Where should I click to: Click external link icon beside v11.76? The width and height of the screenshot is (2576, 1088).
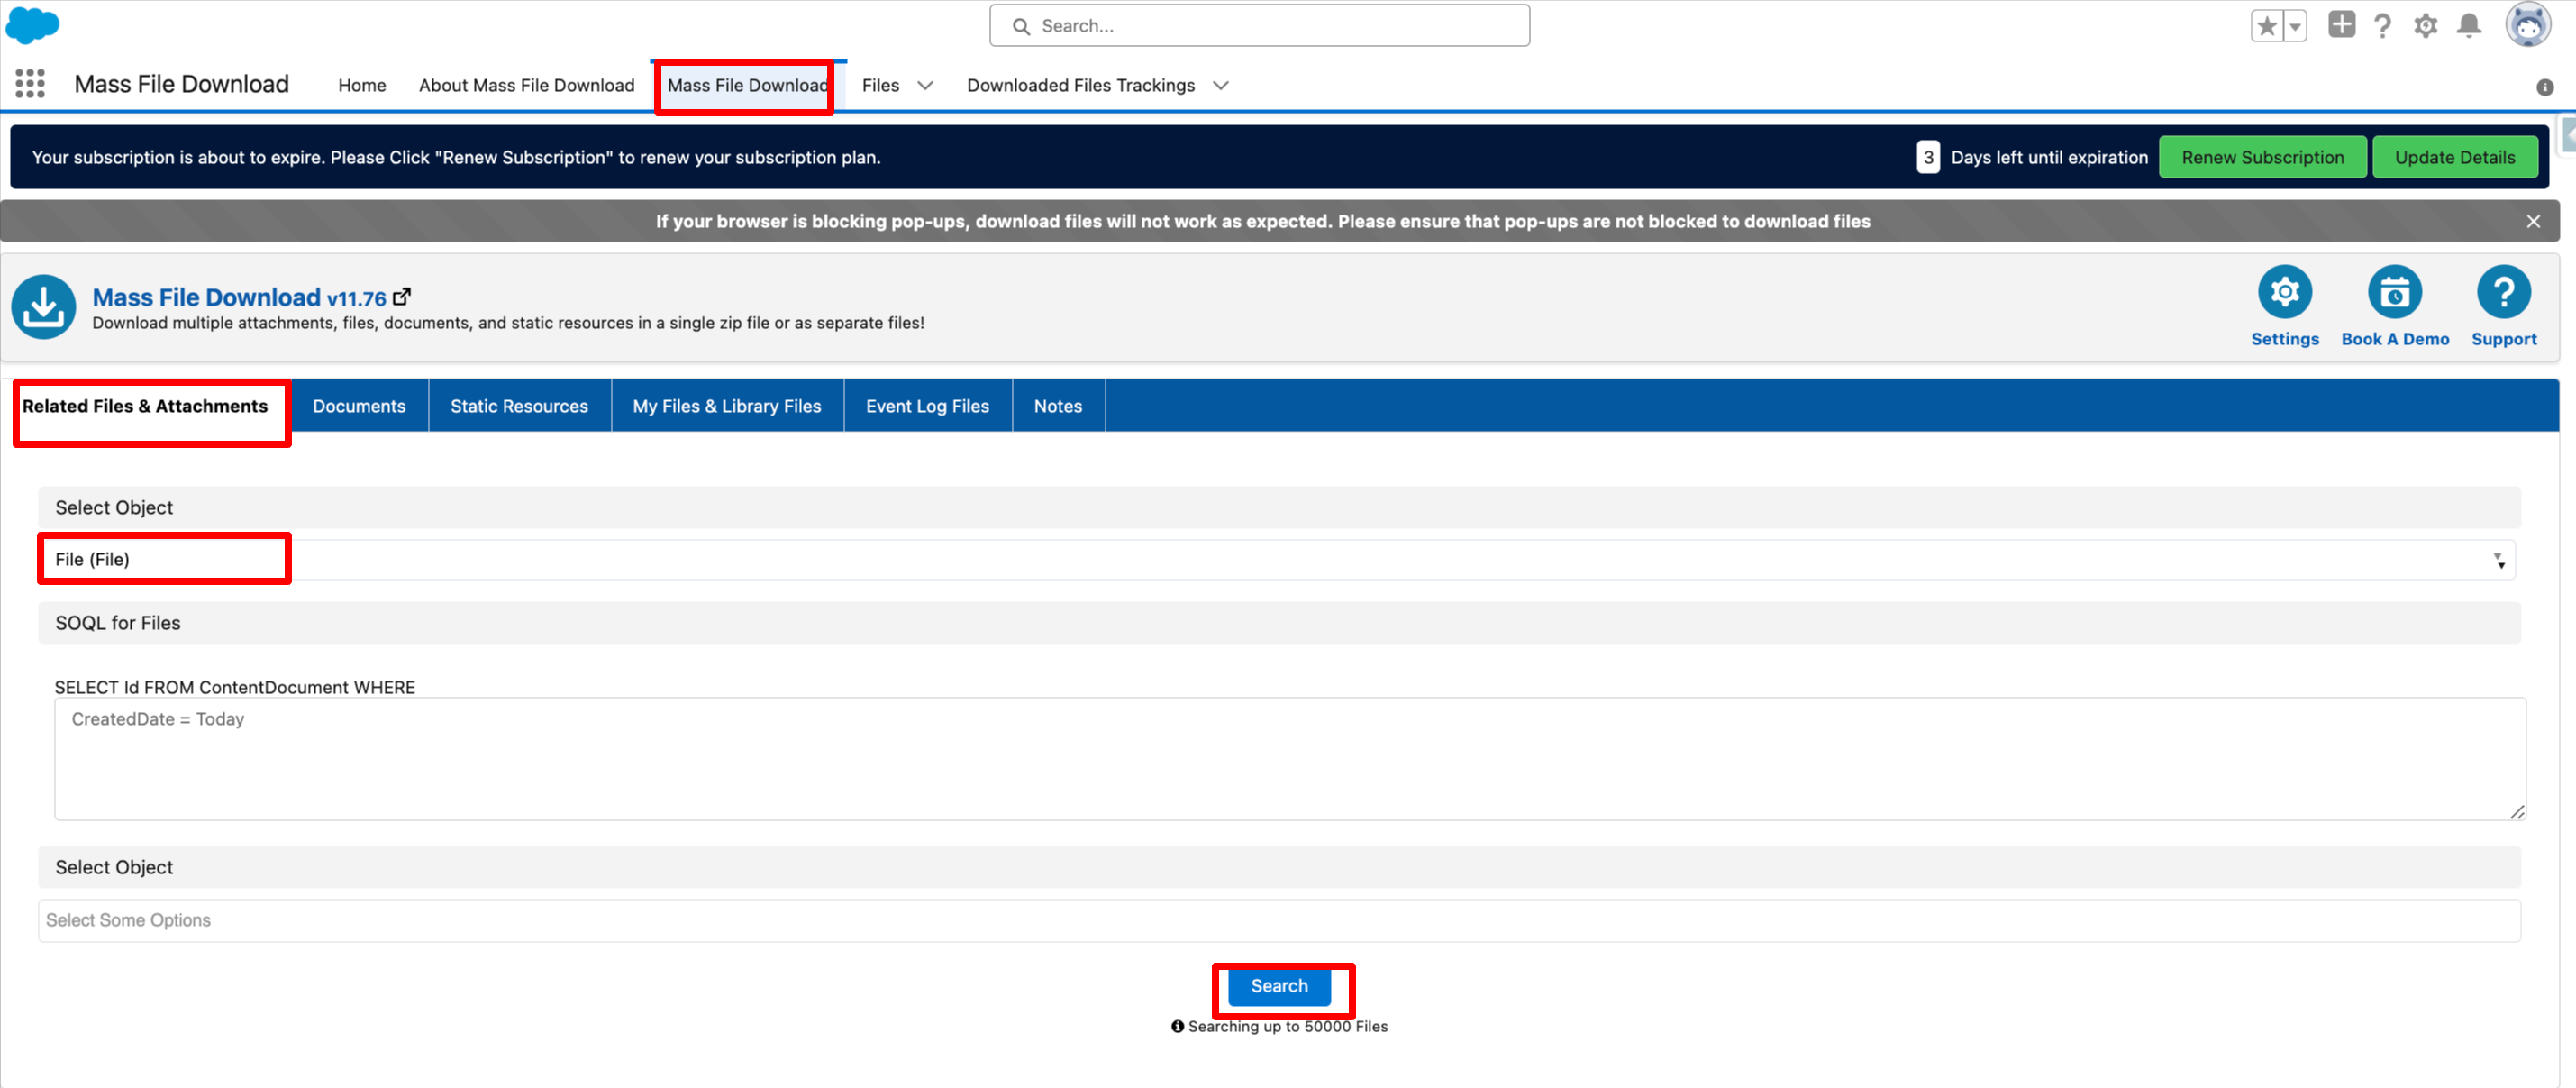coord(402,297)
